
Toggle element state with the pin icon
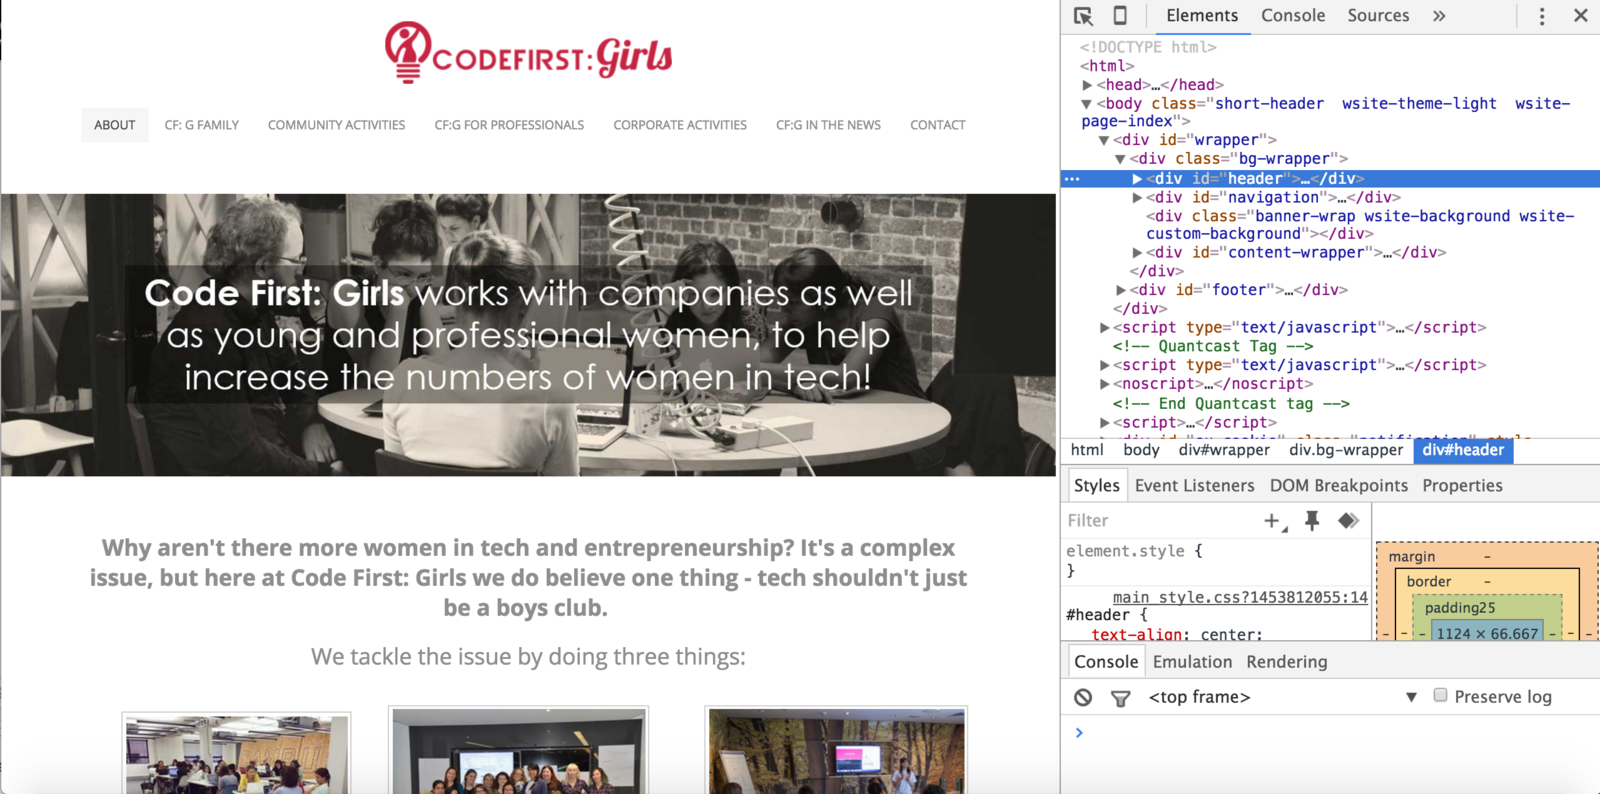pos(1312,521)
